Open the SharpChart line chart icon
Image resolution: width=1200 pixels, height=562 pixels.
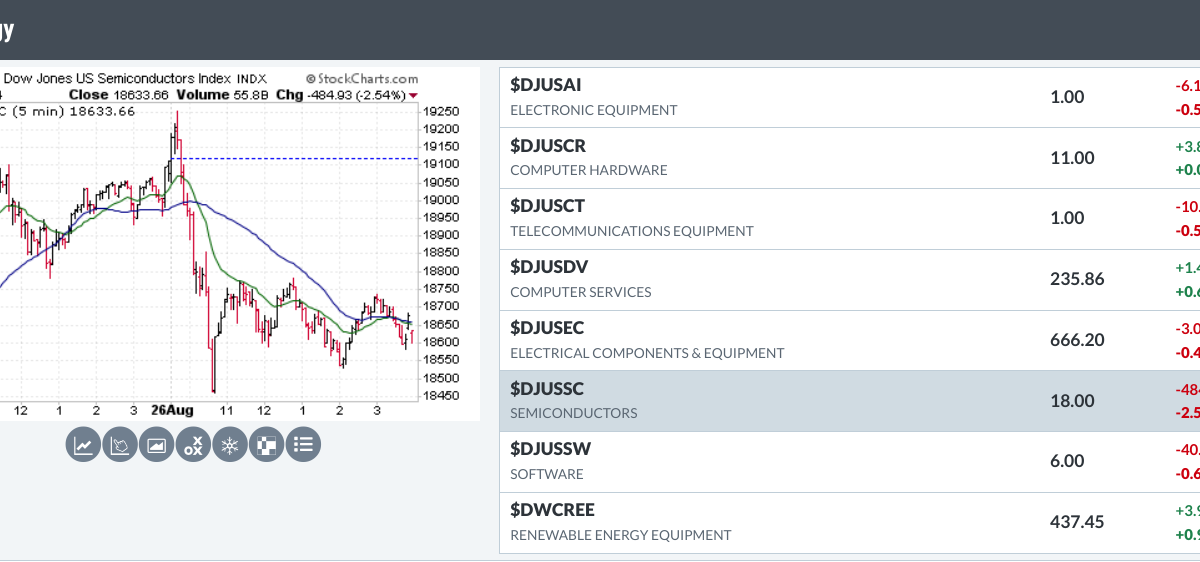83,445
